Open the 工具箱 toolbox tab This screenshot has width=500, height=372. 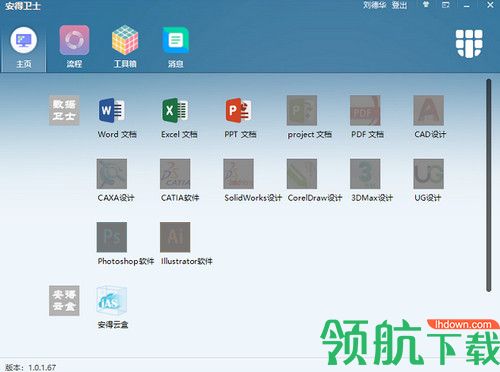(125, 48)
